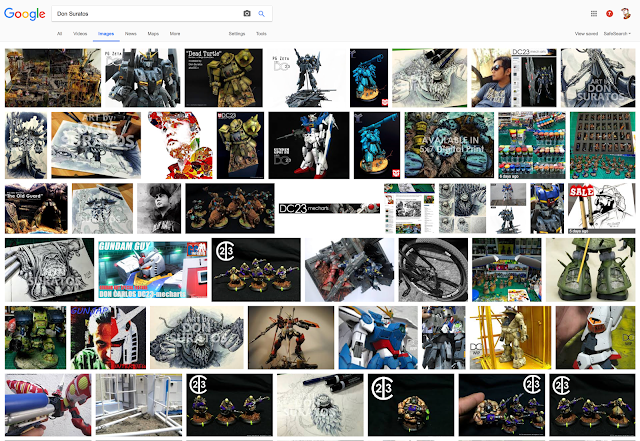This screenshot has height=441, width=640.
Task: Open the Settings menu
Action: [x=237, y=33]
